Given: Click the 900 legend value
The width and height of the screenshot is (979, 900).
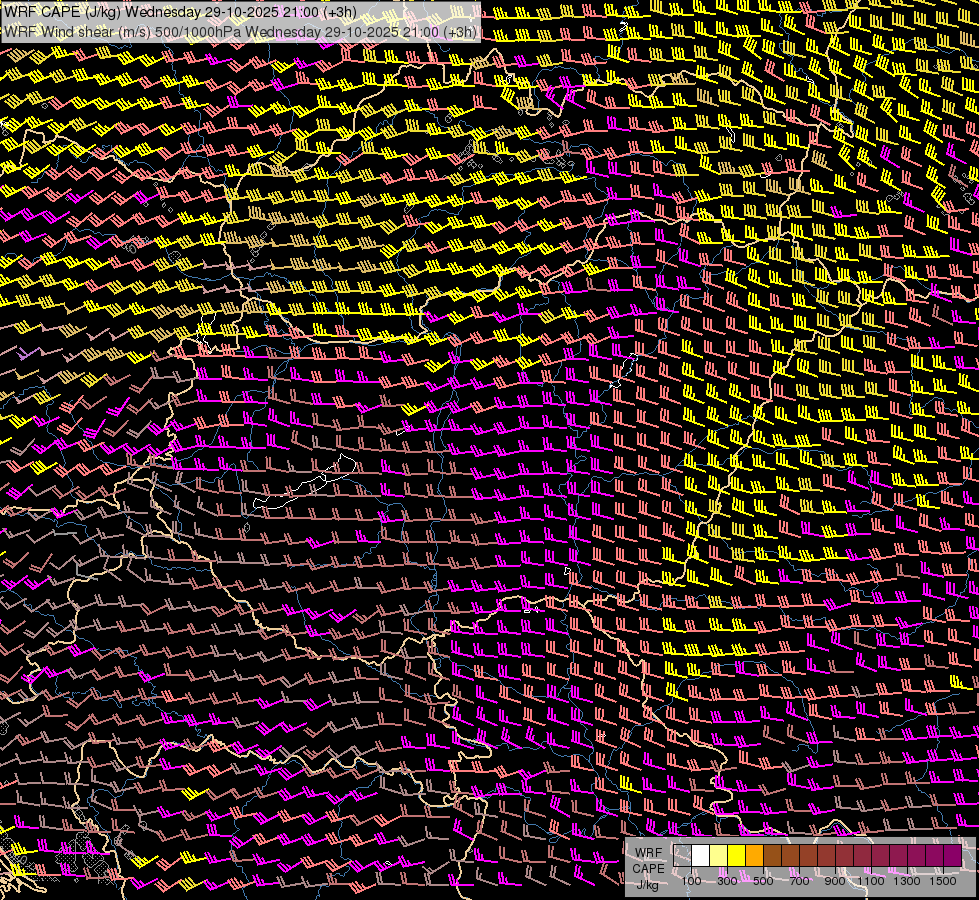Looking at the screenshot, I should [835, 881].
